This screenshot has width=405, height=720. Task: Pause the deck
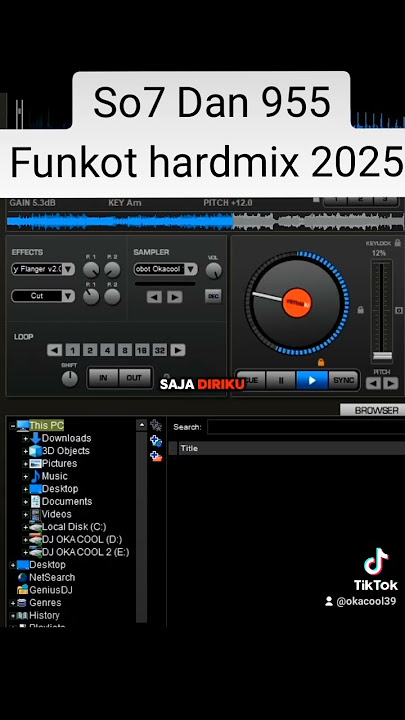click(x=281, y=380)
